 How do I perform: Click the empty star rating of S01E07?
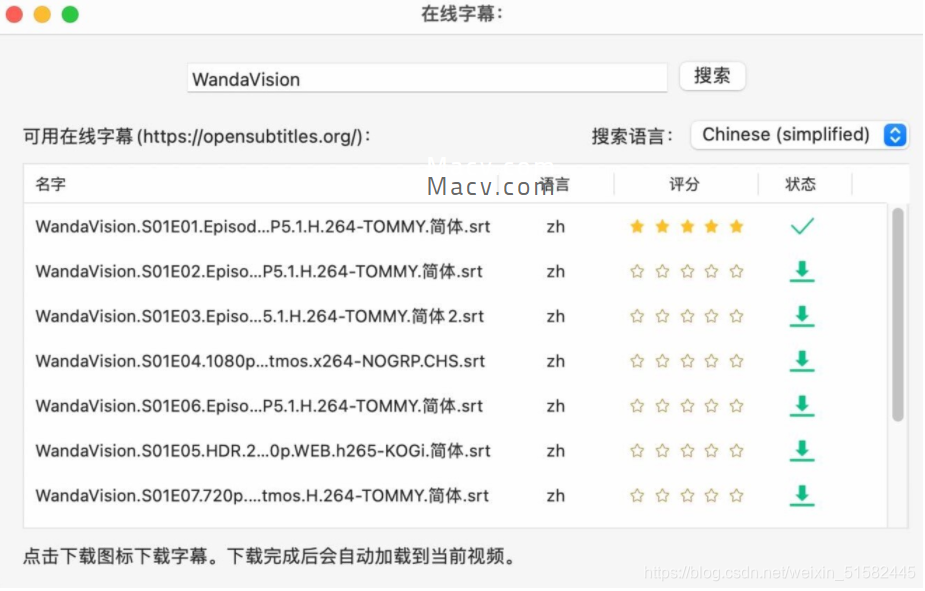(687, 496)
